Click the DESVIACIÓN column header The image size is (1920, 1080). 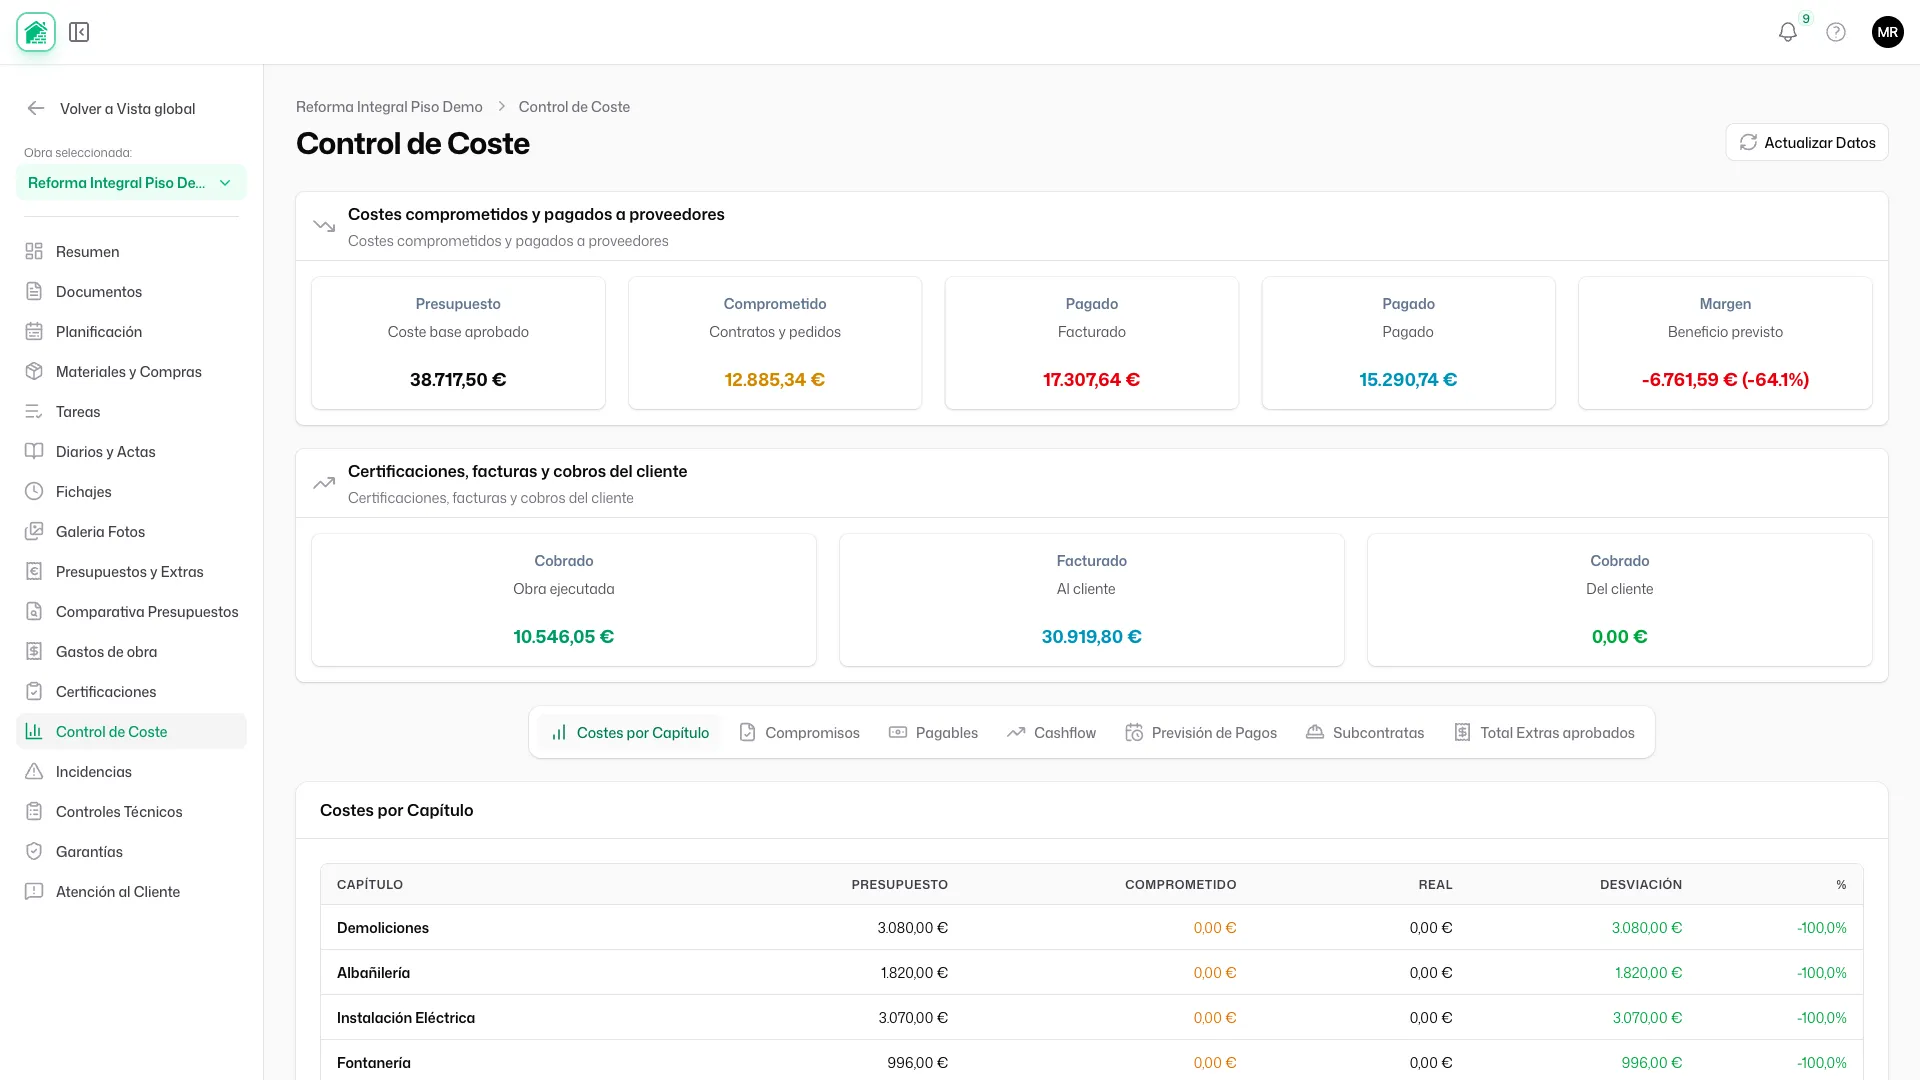click(1641, 885)
